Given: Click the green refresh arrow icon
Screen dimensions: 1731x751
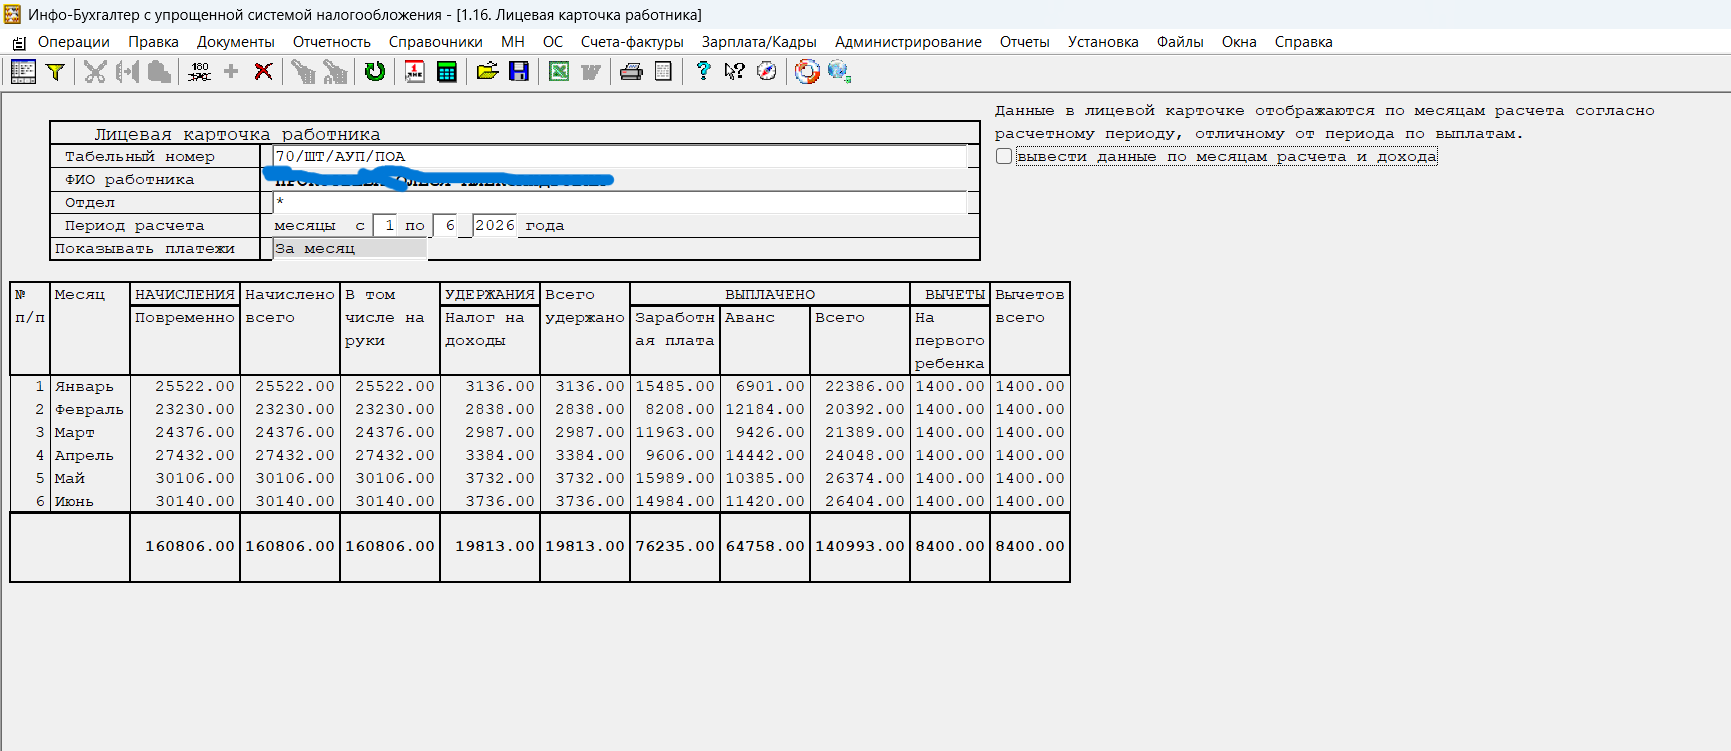Looking at the screenshot, I should [x=375, y=71].
